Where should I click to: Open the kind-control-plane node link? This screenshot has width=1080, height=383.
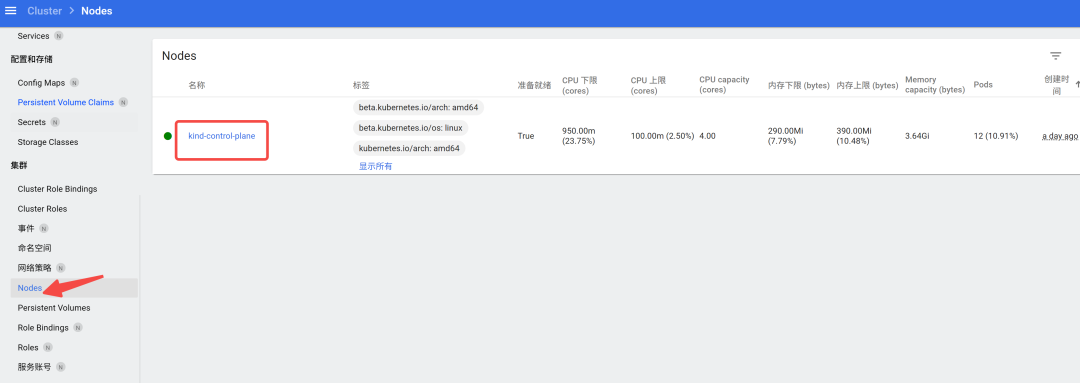pyautogui.click(x=222, y=136)
